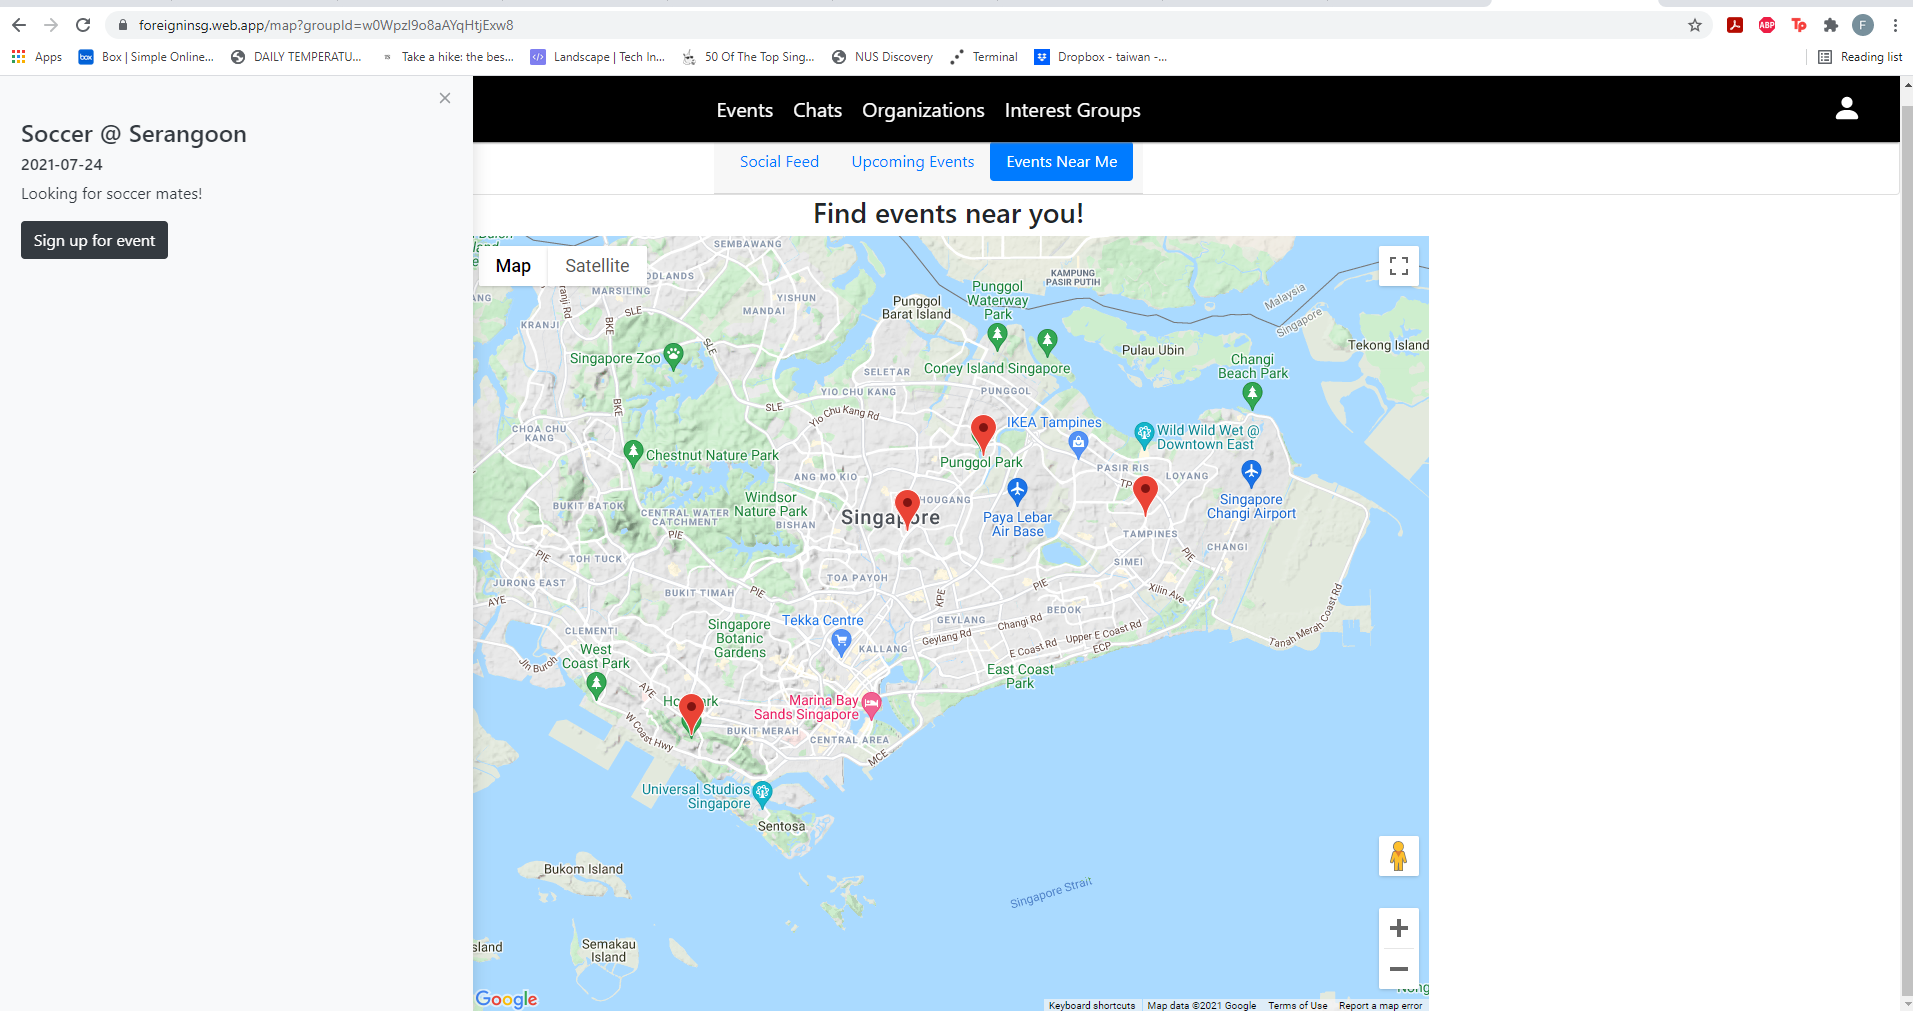Click the Punggol Waterway Park pin
Screen dimensions: 1913x1011
click(x=997, y=337)
